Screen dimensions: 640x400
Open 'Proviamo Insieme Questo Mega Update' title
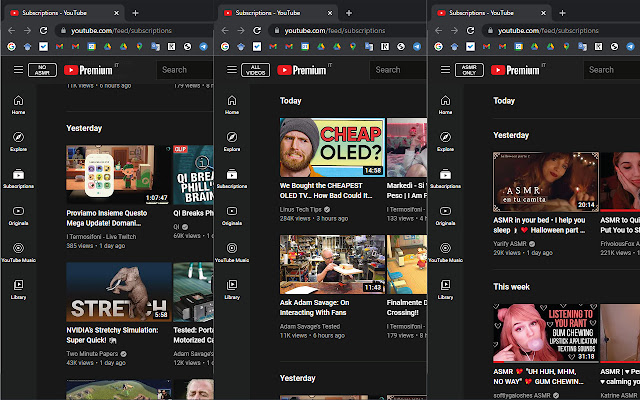tap(107, 218)
